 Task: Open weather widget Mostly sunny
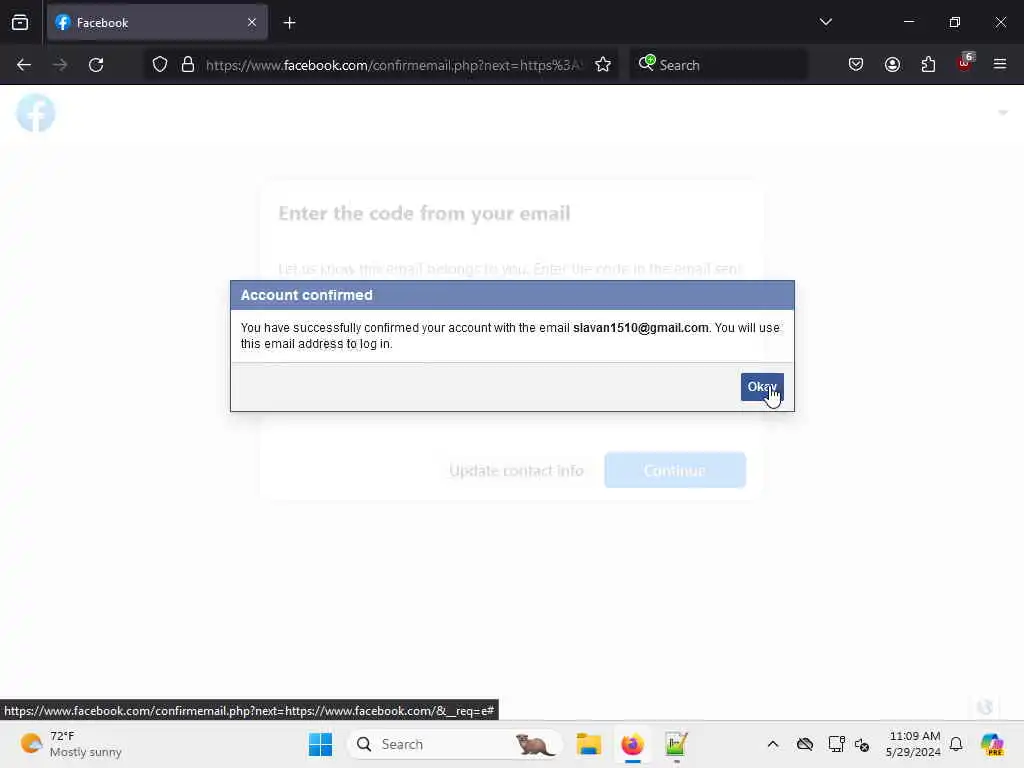click(x=71, y=744)
